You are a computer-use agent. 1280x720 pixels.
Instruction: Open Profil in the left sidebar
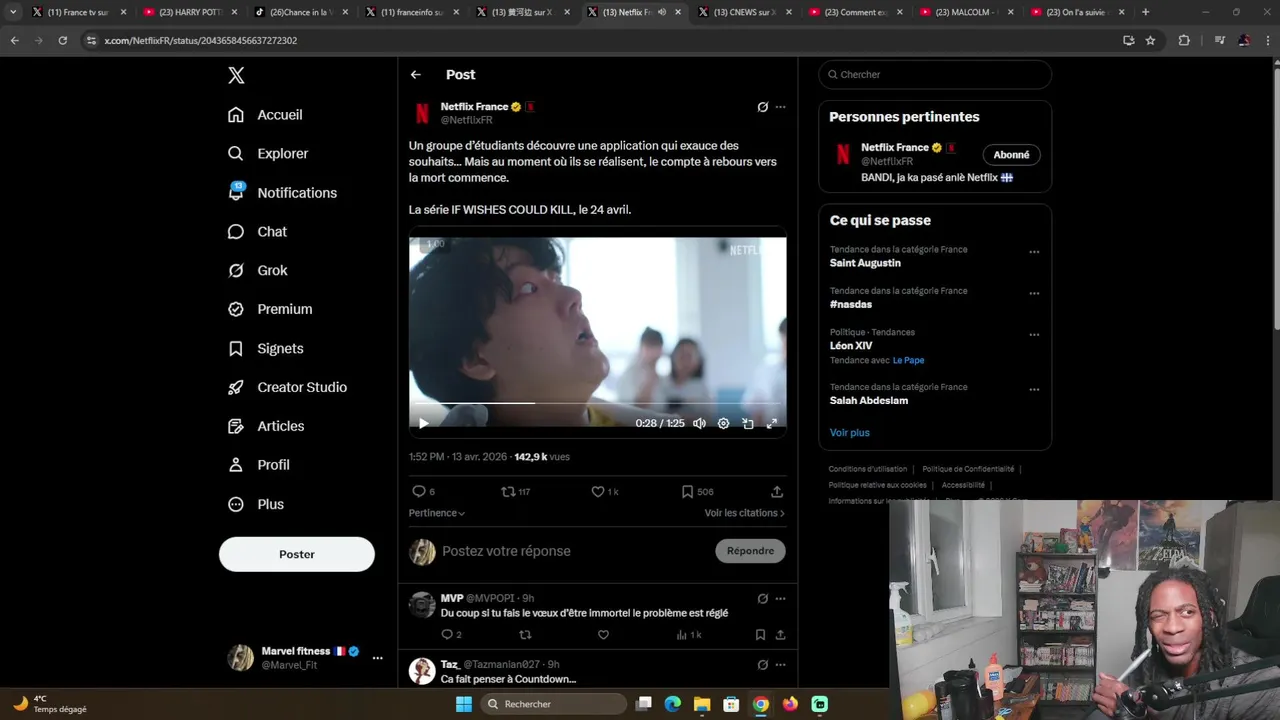click(x=258, y=465)
